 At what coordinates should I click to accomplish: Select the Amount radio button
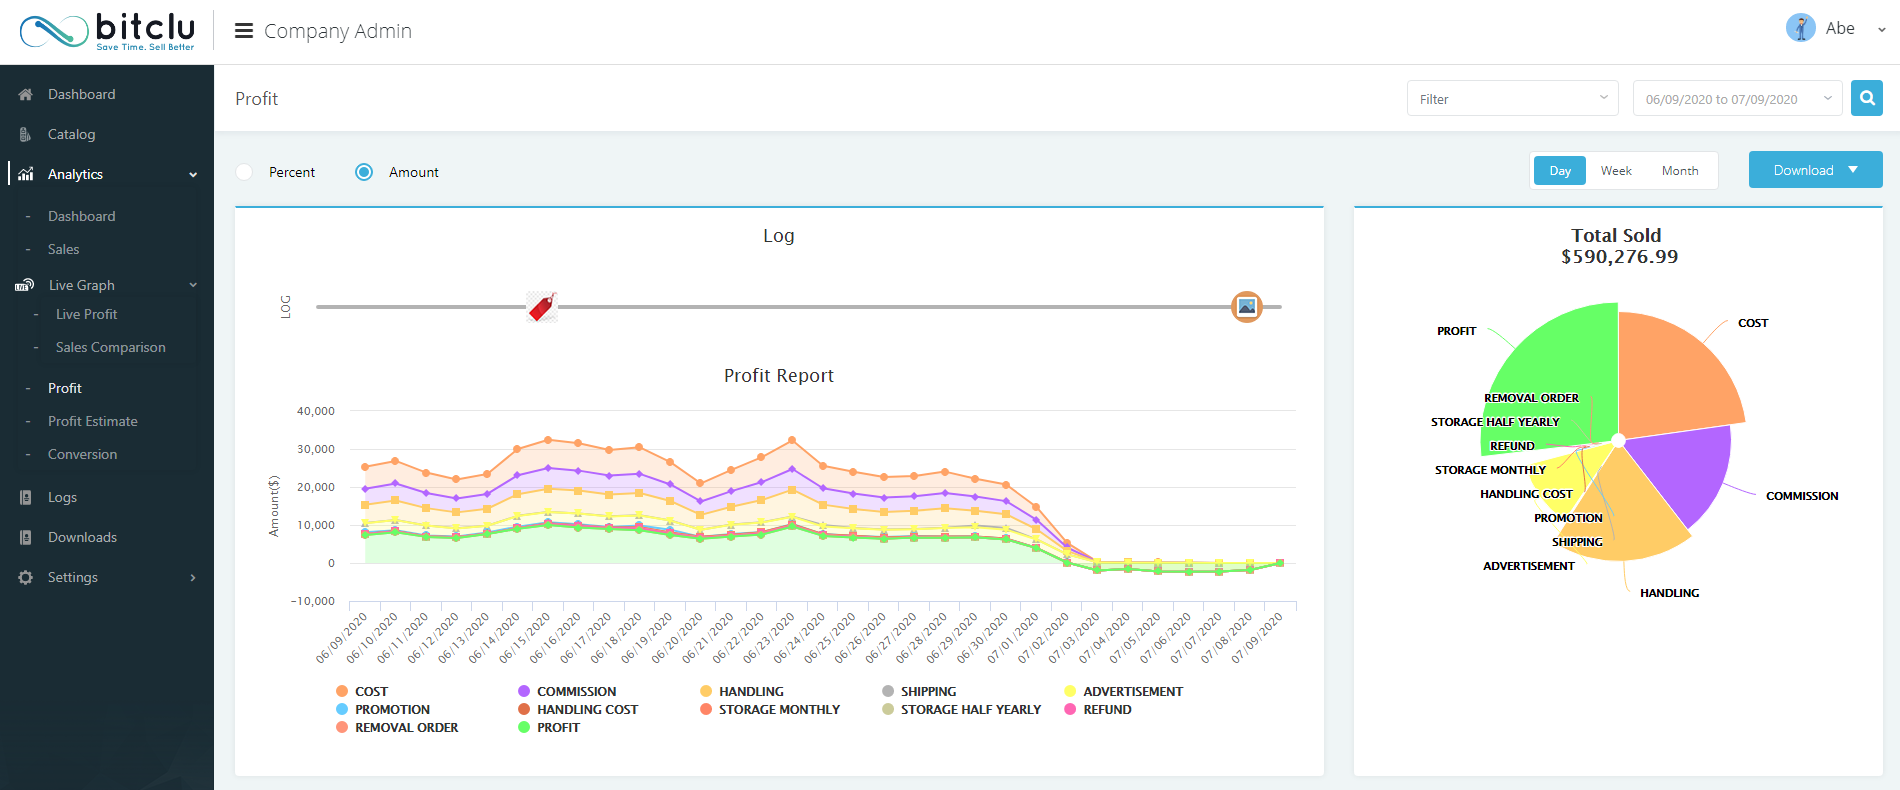pos(364,172)
